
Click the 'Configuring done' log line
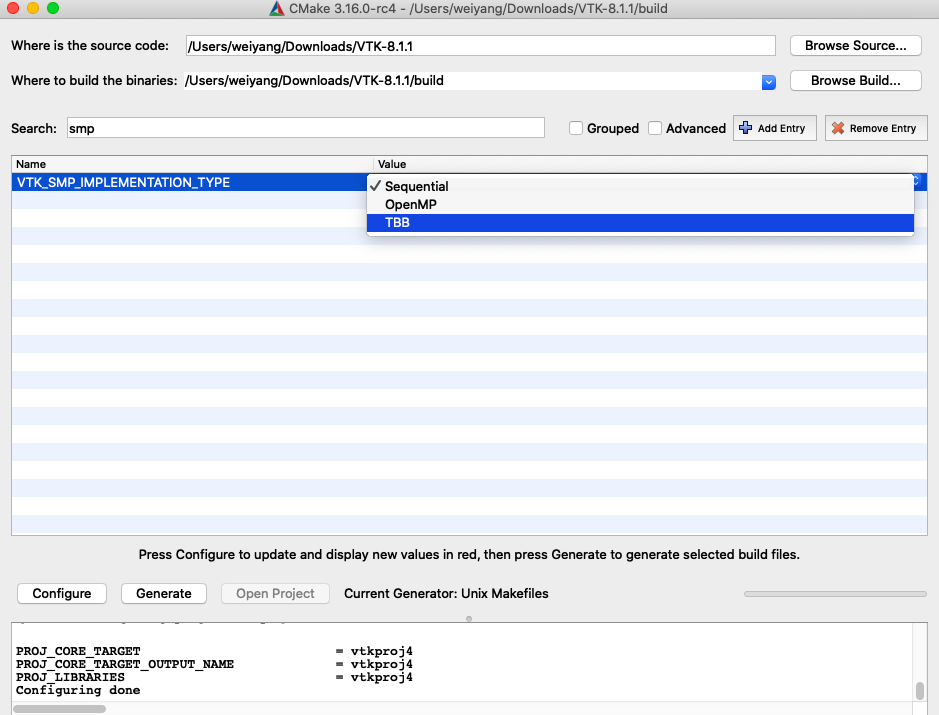pos(78,690)
